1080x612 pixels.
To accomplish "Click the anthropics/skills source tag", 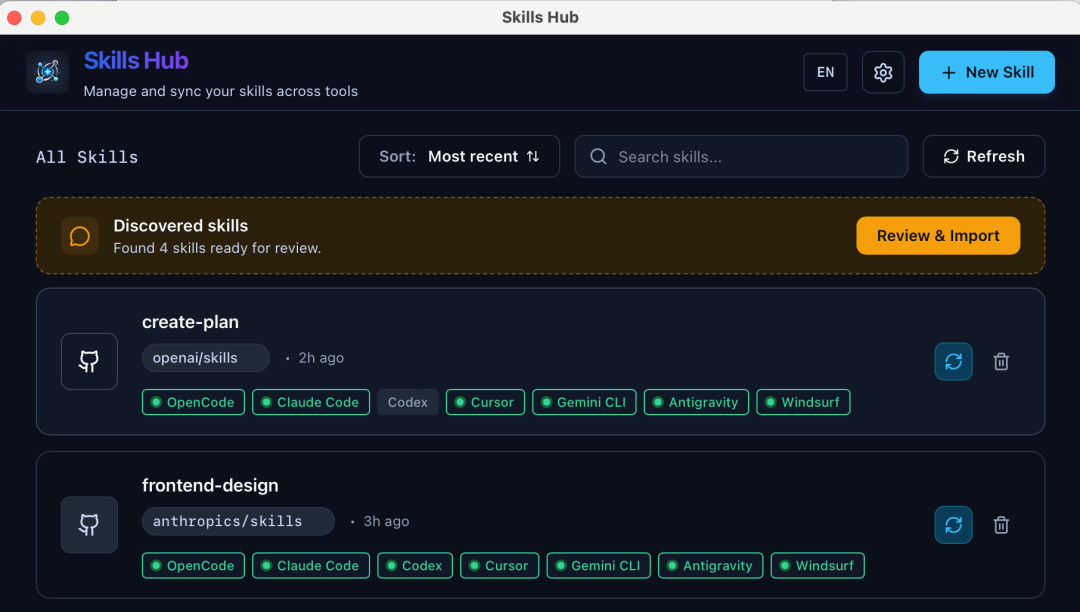I will point(238,521).
